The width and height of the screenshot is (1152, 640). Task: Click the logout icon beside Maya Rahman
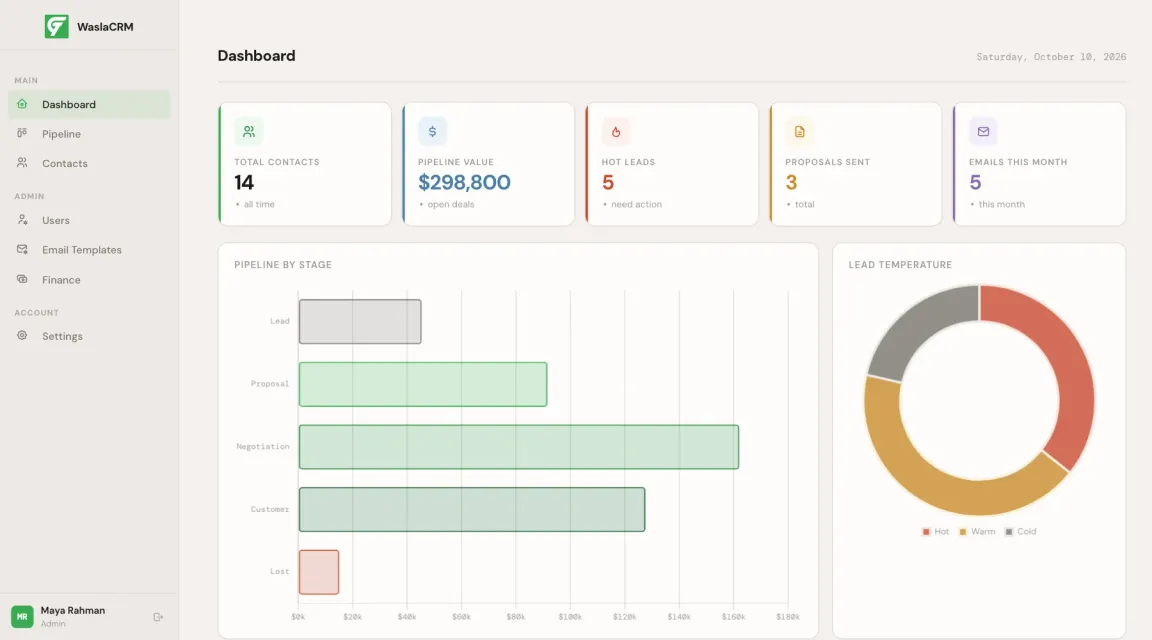pyautogui.click(x=158, y=617)
